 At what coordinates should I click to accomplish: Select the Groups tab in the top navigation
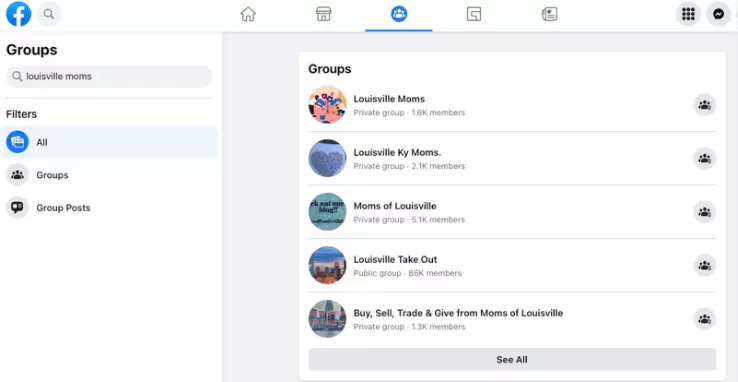pyautogui.click(x=399, y=14)
